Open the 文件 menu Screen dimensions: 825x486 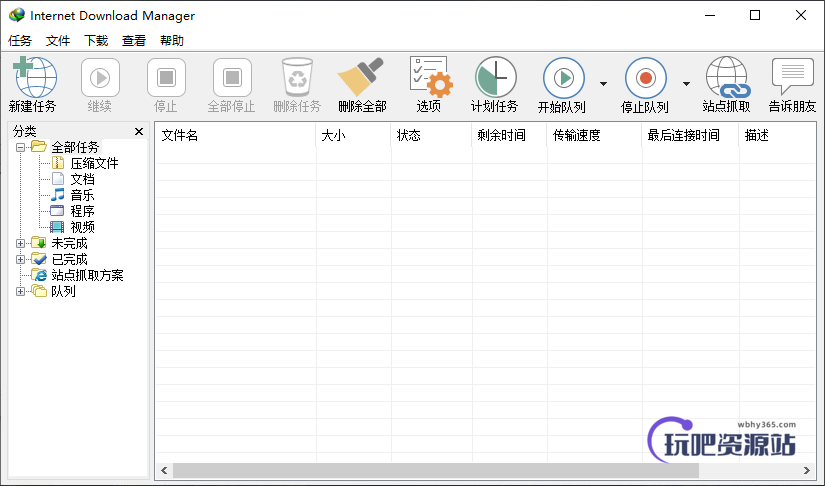[x=58, y=40]
